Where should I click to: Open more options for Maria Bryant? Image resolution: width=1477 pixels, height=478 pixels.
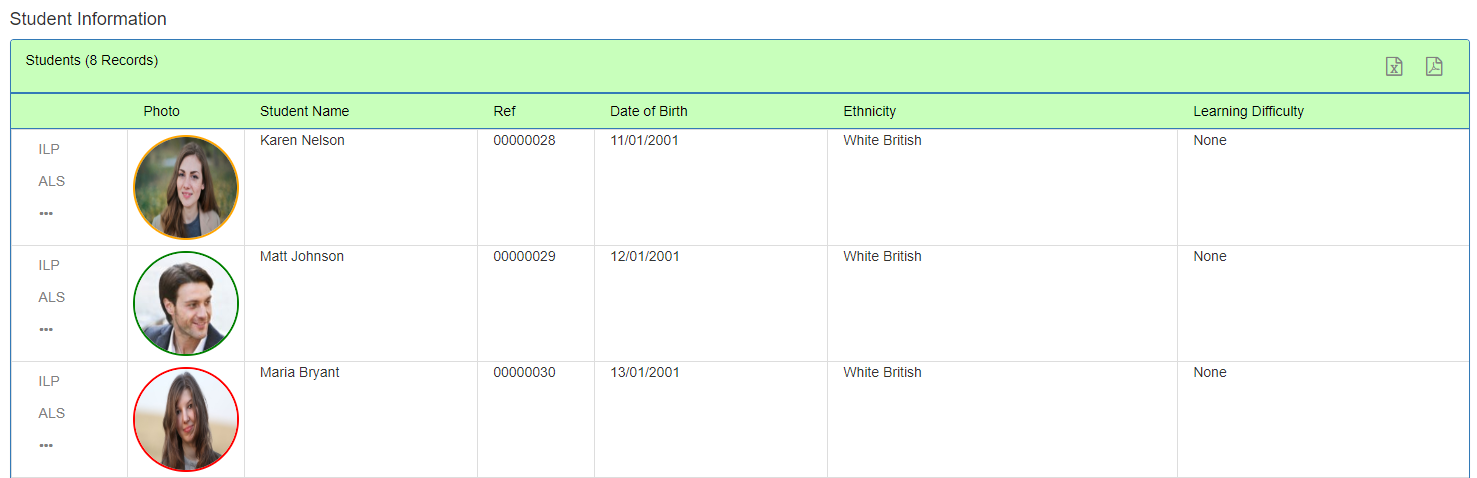(x=46, y=445)
